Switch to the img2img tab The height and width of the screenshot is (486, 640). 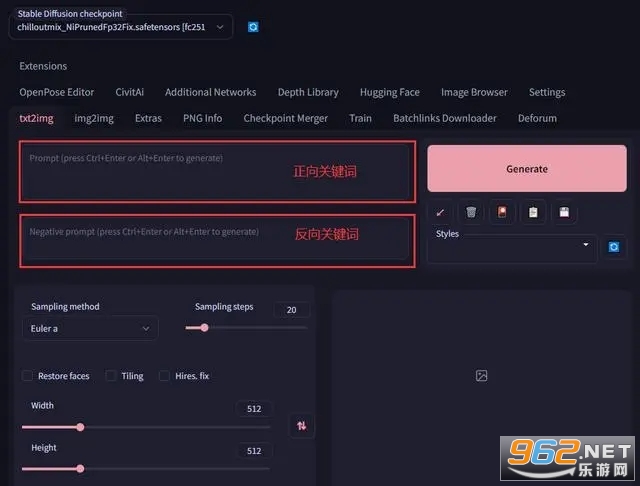pos(94,118)
